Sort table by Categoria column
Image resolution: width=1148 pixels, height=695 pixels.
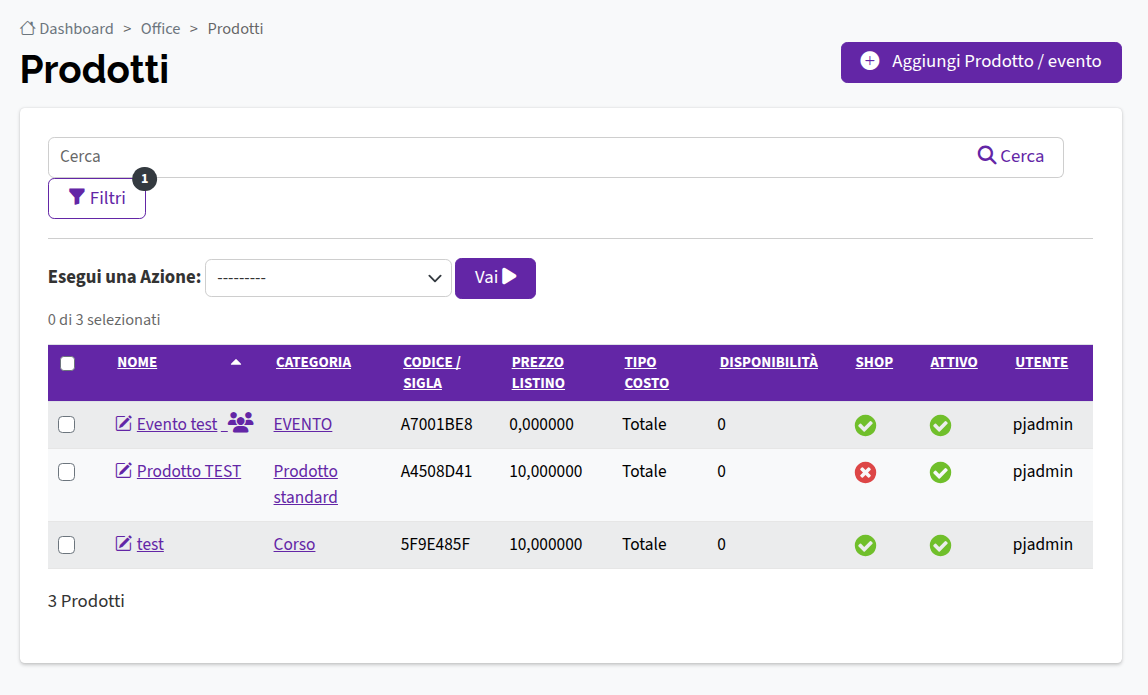pyautogui.click(x=313, y=362)
